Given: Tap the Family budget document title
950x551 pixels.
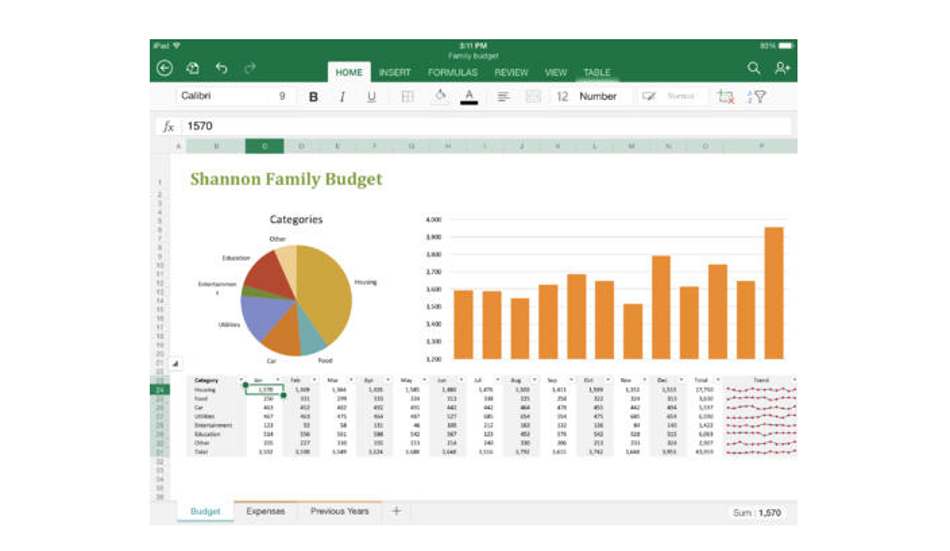Looking at the screenshot, I should pyautogui.click(x=473, y=56).
